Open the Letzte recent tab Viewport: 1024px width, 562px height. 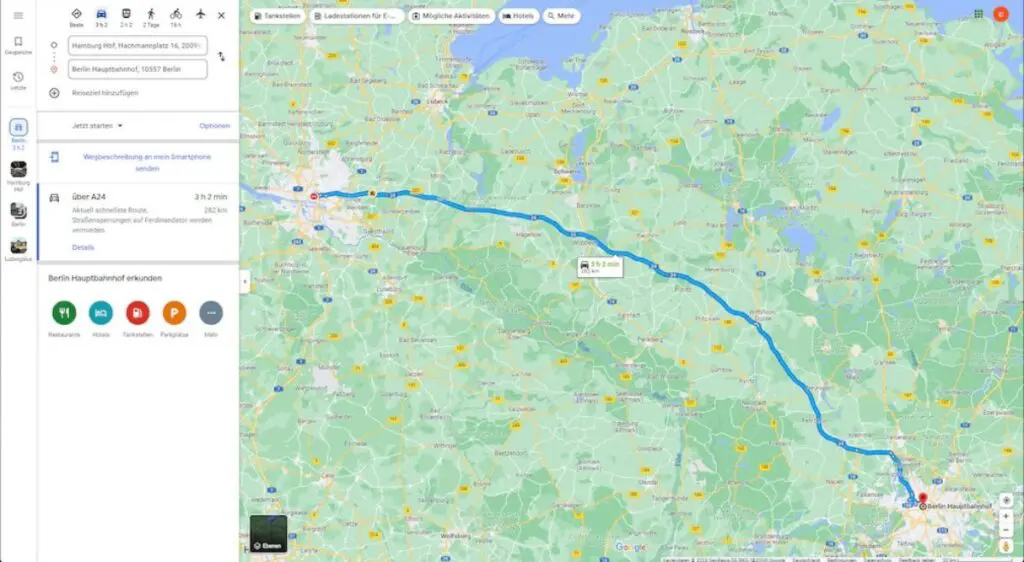(18, 81)
